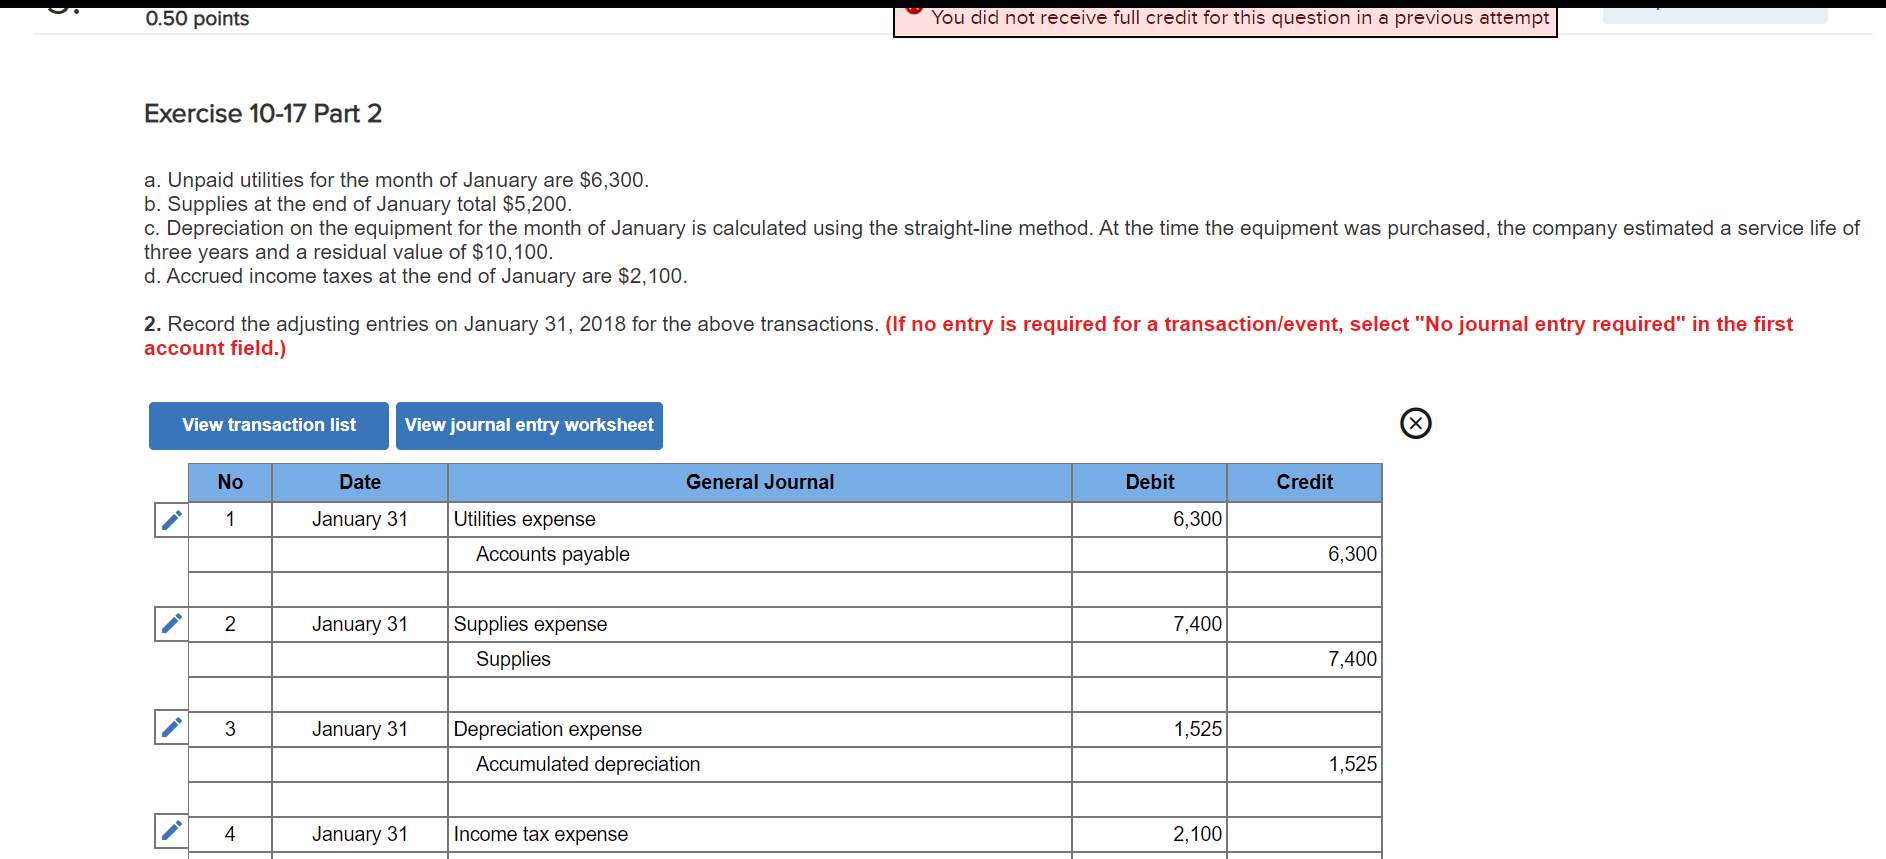1886x859 pixels.
Task: Click the Credit column header
Action: click(x=1305, y=482)
